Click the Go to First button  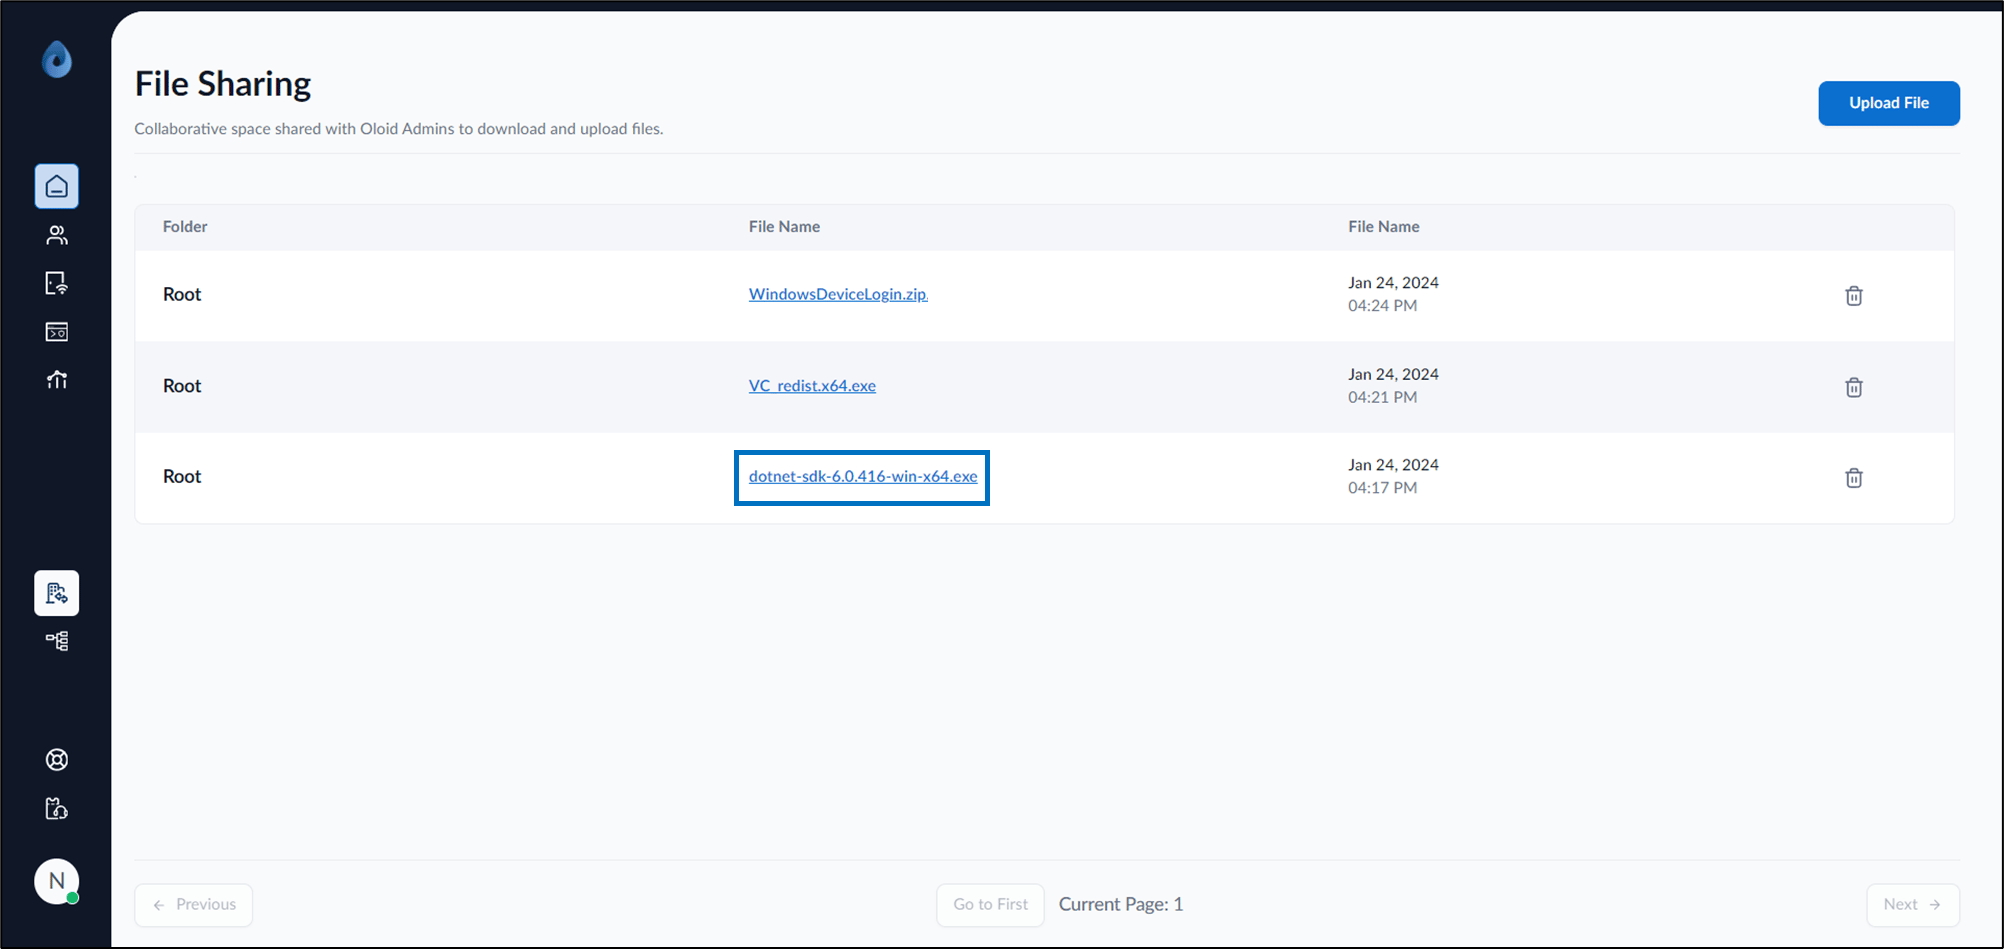point(990,904)
